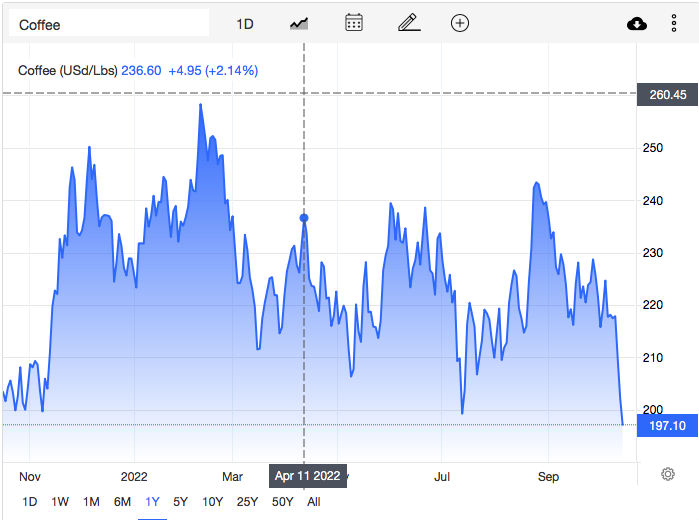Click the 230 price axis label
The height and width of the screenshot is (520, 699).
pyautogui.click(x=653, y=253)
